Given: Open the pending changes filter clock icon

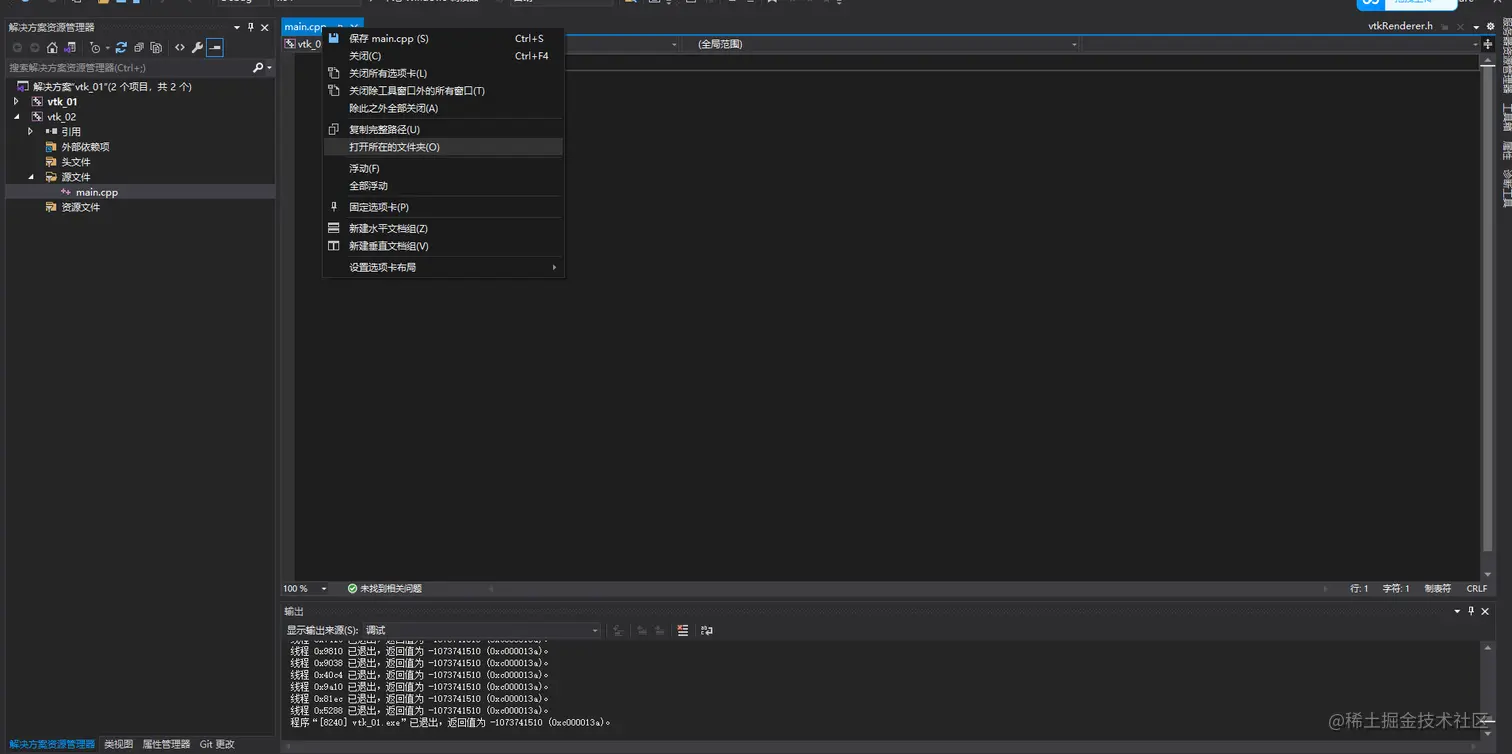Looking at the screenshot, I should pyautogui.click(x=97, y=47).
